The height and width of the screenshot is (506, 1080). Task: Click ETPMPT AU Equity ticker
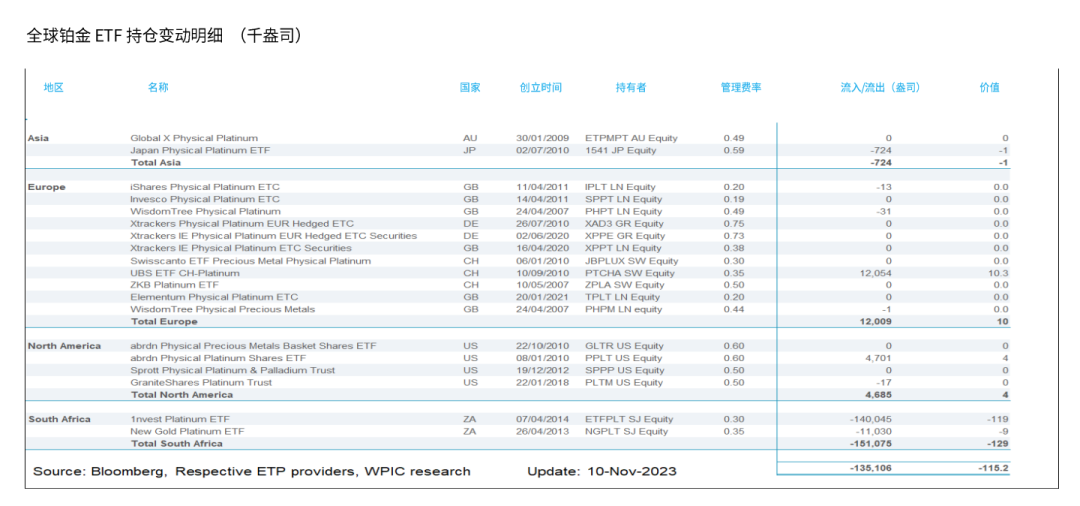632,138
